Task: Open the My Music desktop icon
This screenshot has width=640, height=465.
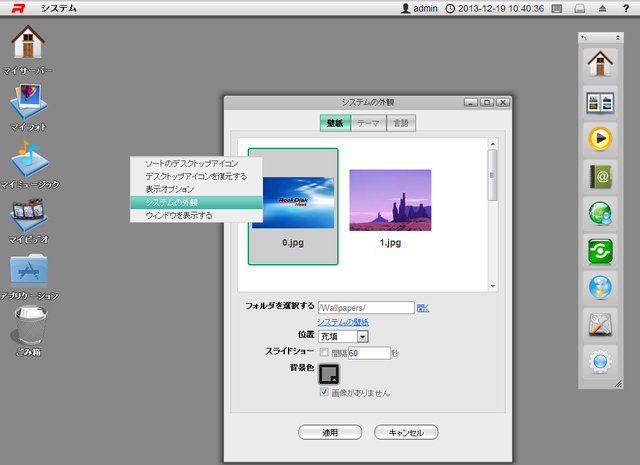Action: [28, 158]
